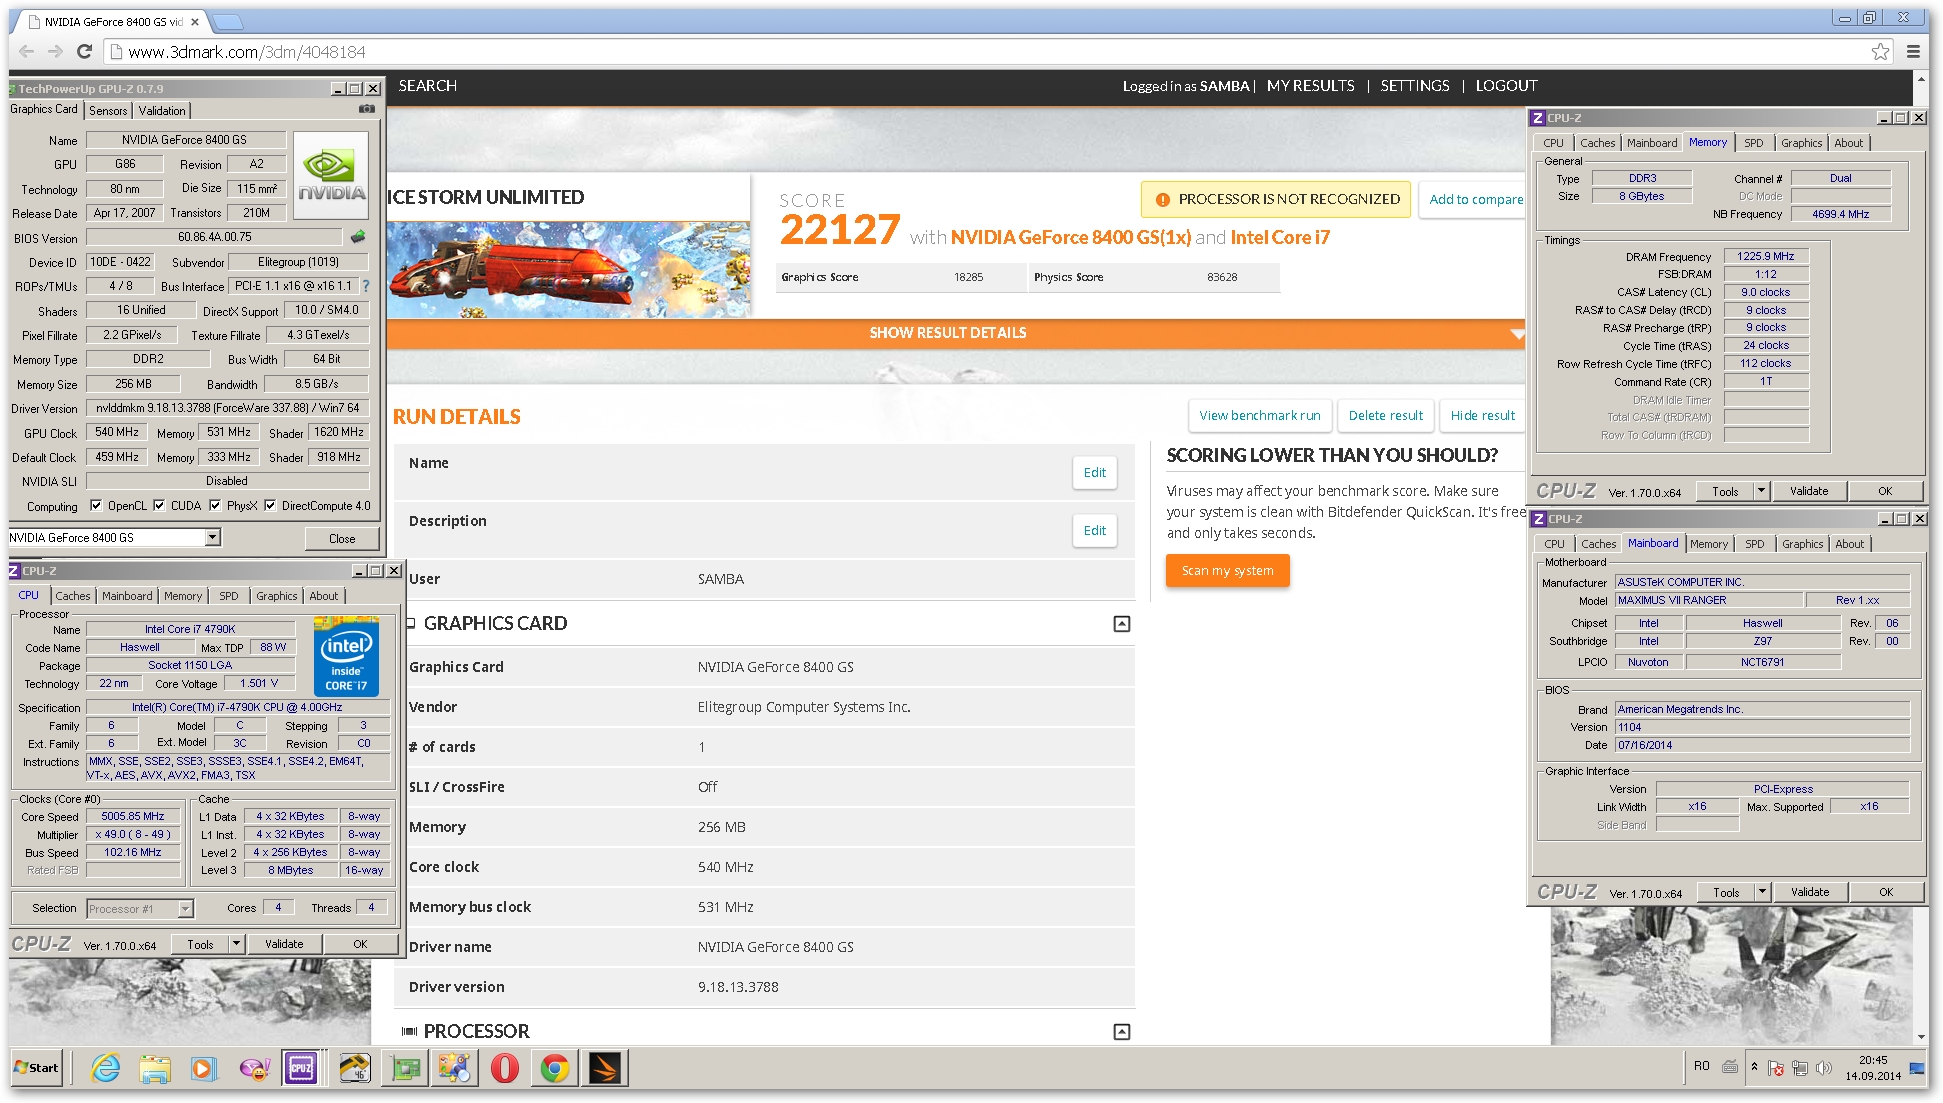Click the Chrome taskbar icon
Image resolution: width=1943 pixels, height=1103 pixels.
(555, 1069)
